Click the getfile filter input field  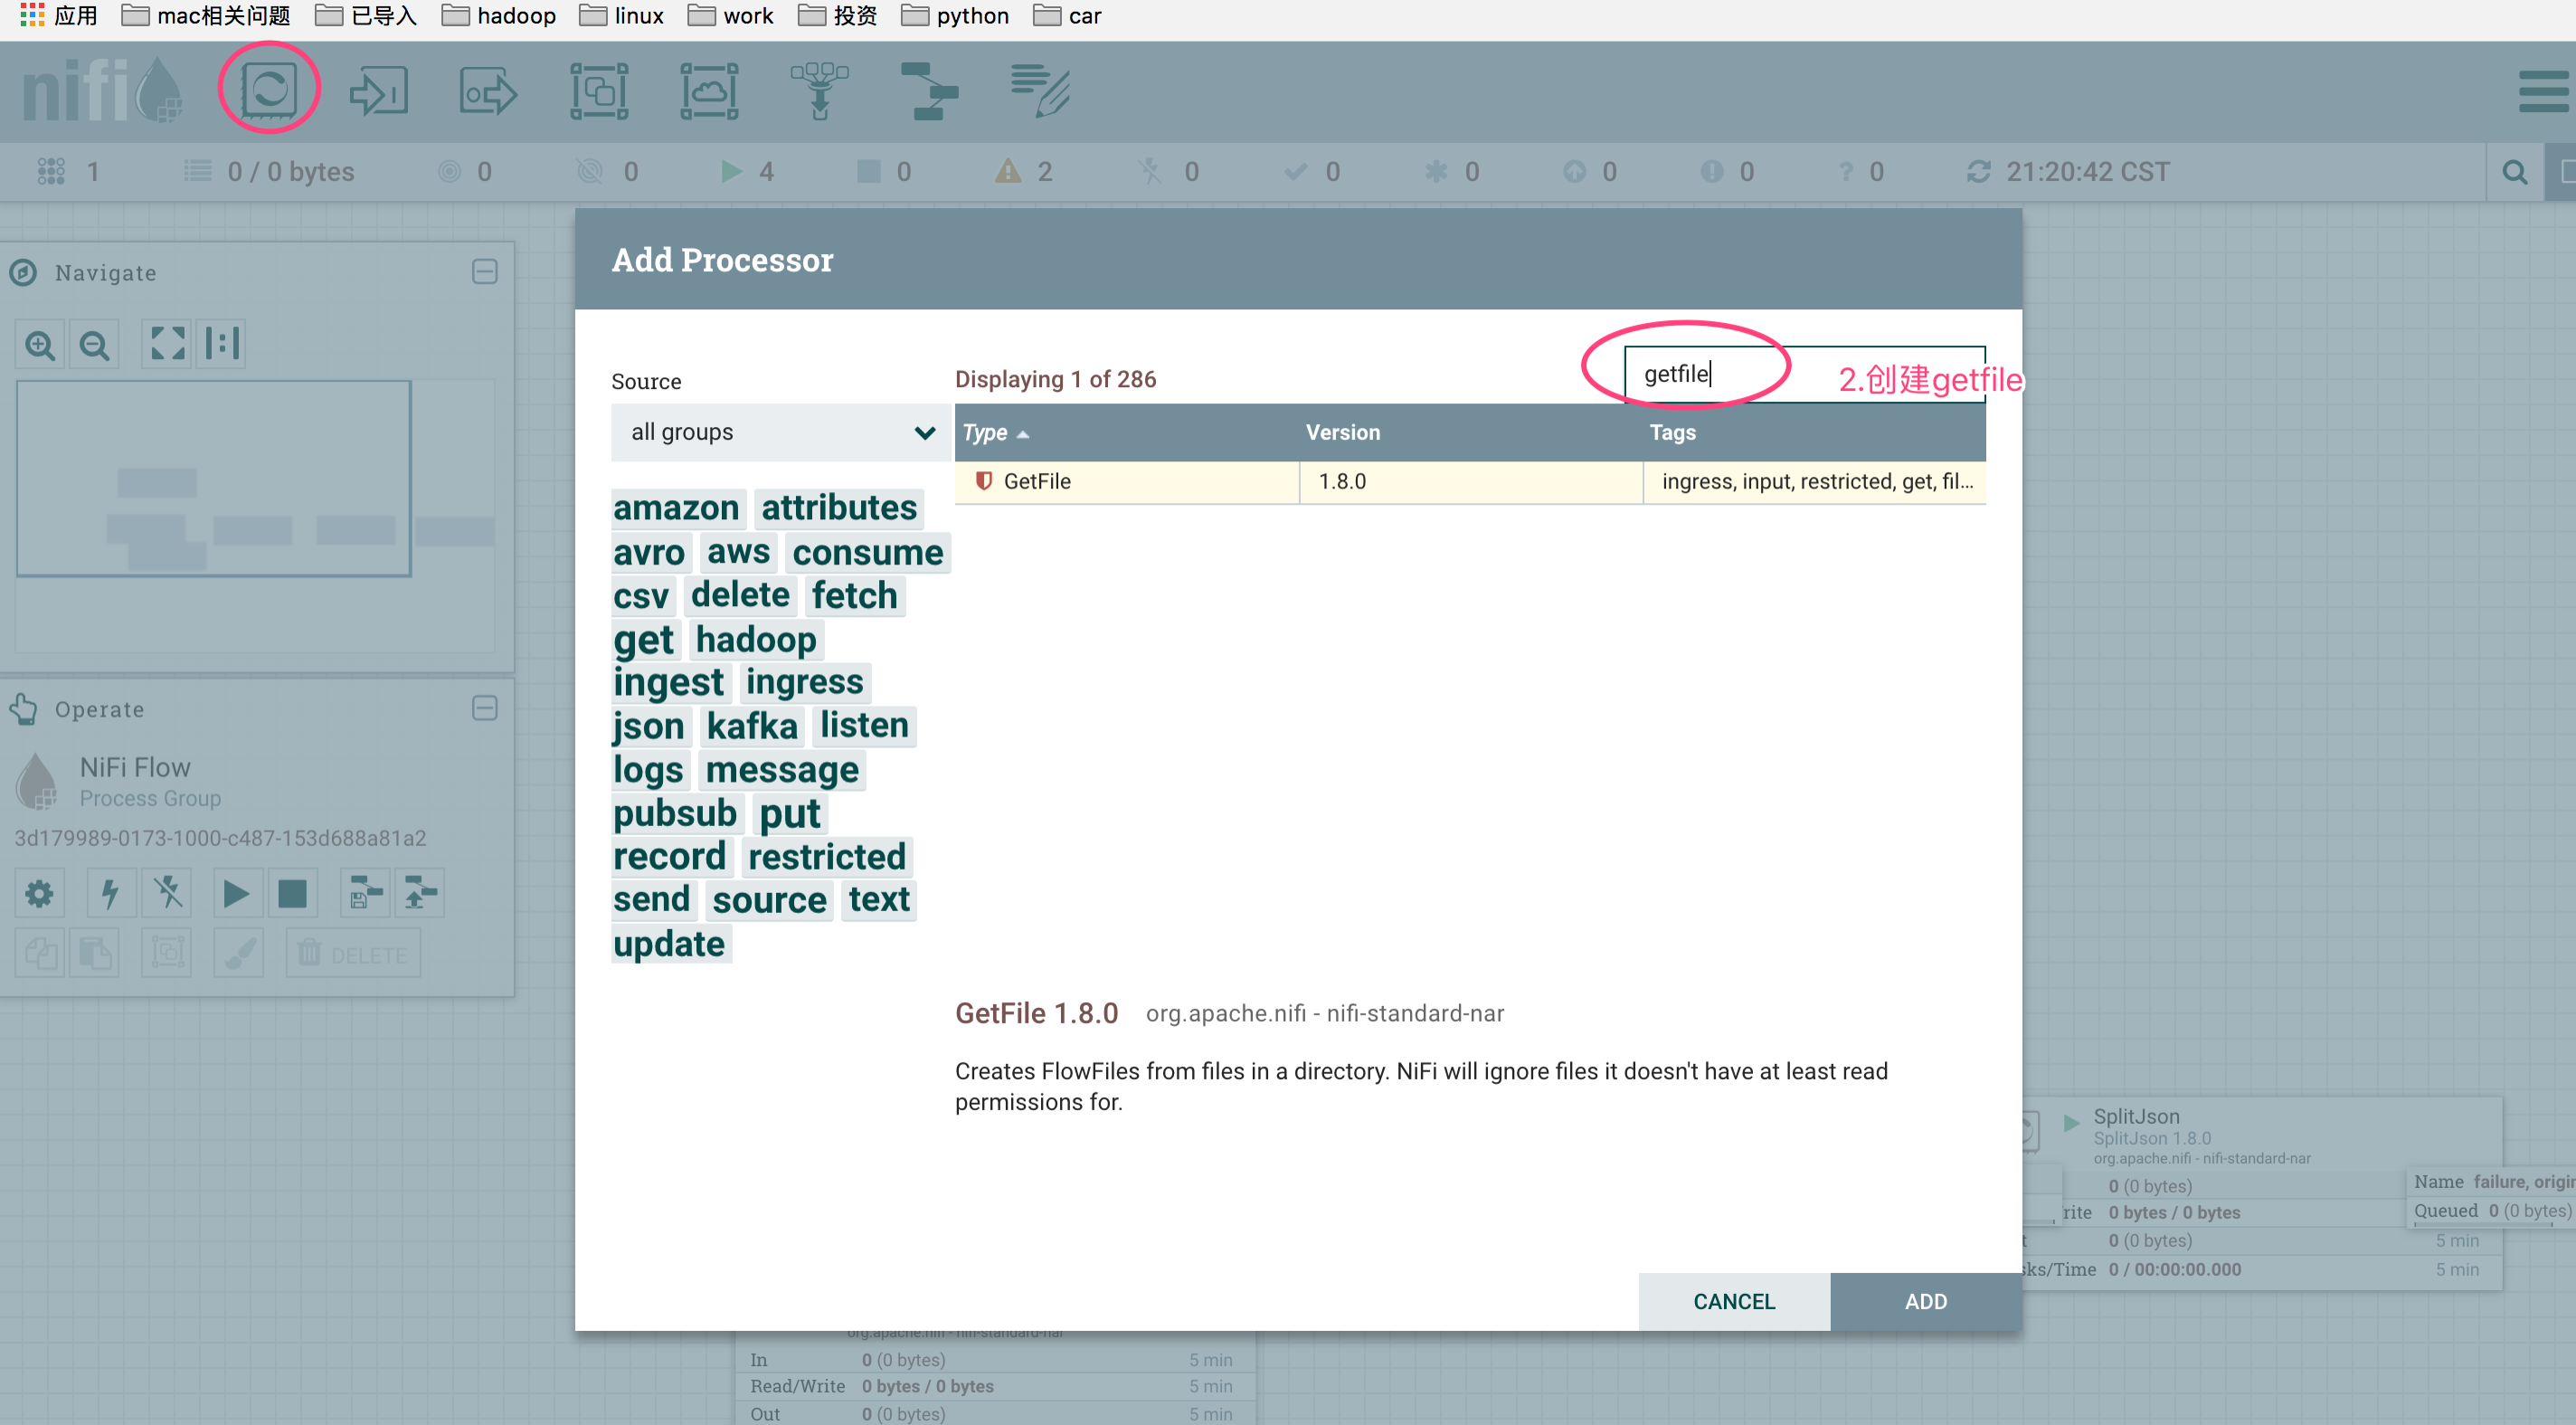[1804, 374]
